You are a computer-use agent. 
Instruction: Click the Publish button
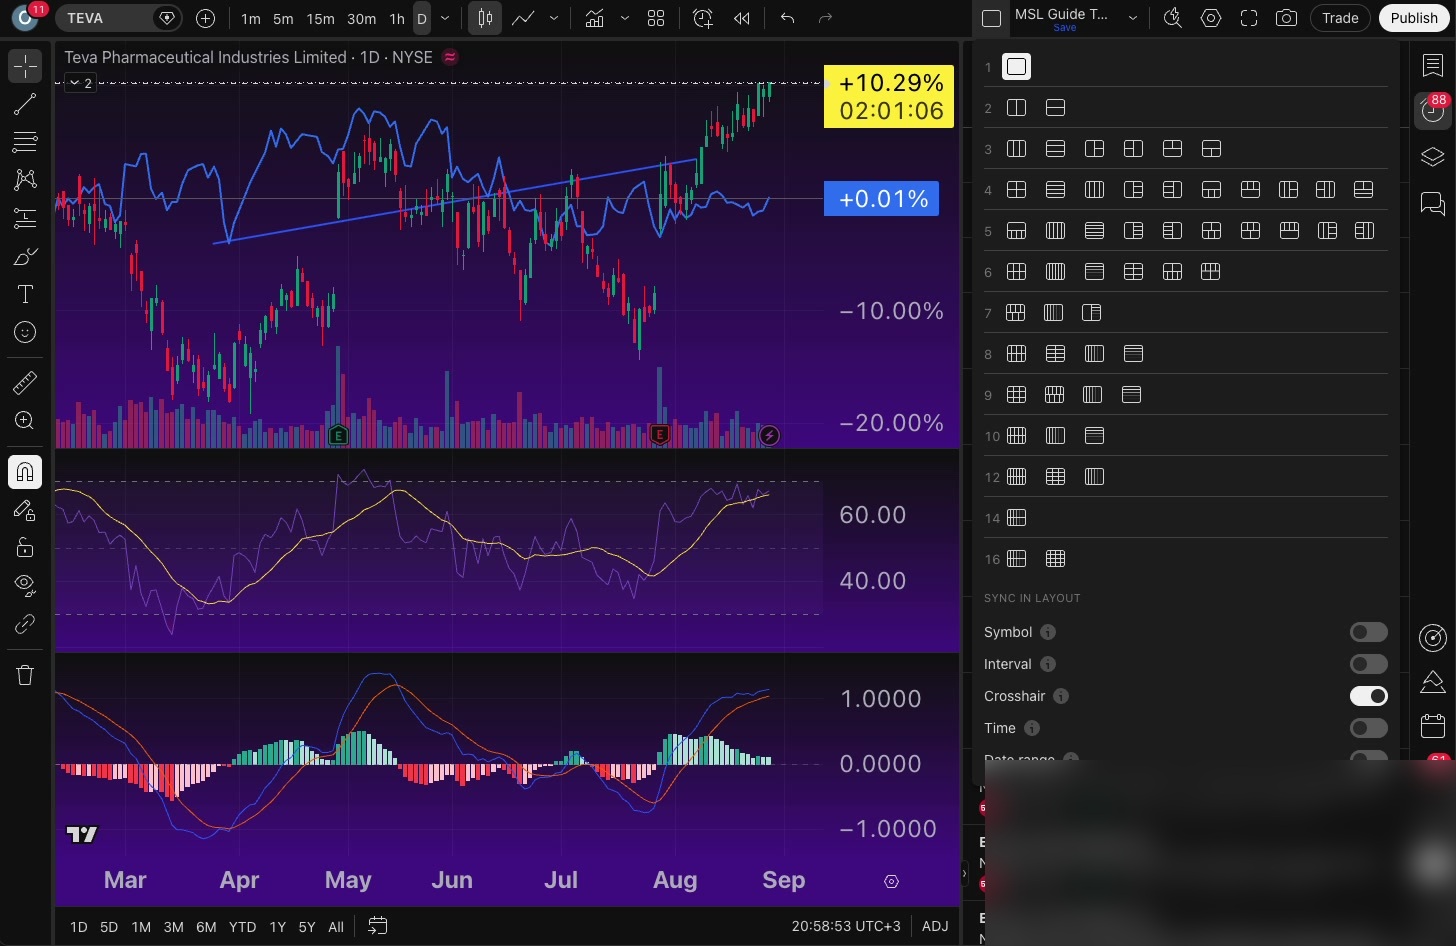(x=1414, y=18)
